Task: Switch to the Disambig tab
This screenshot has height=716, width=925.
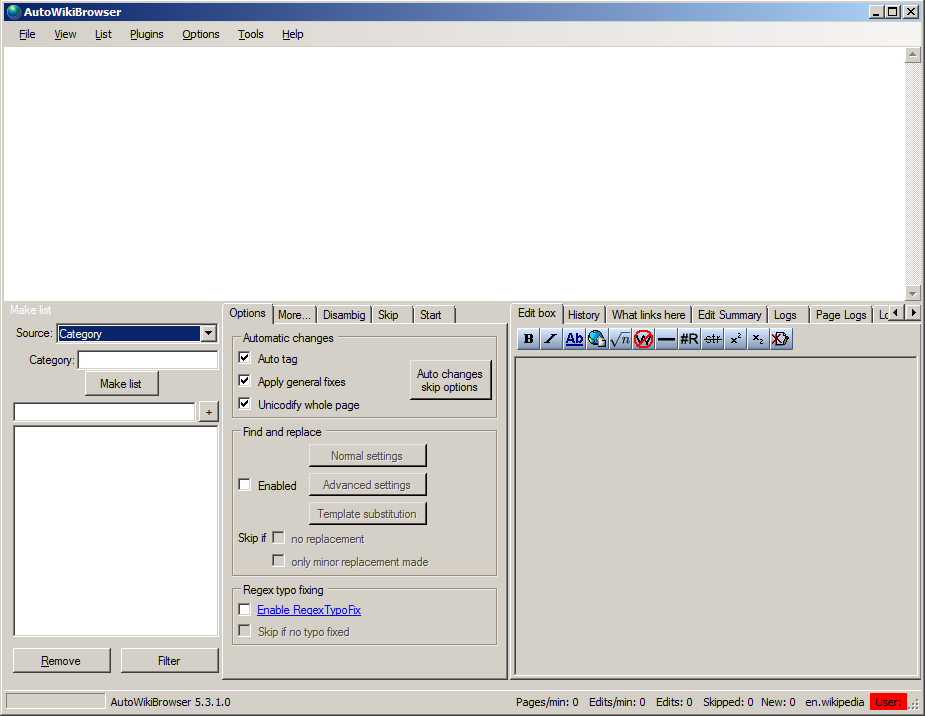Action: pyautogui.click(x=343, y=315)
